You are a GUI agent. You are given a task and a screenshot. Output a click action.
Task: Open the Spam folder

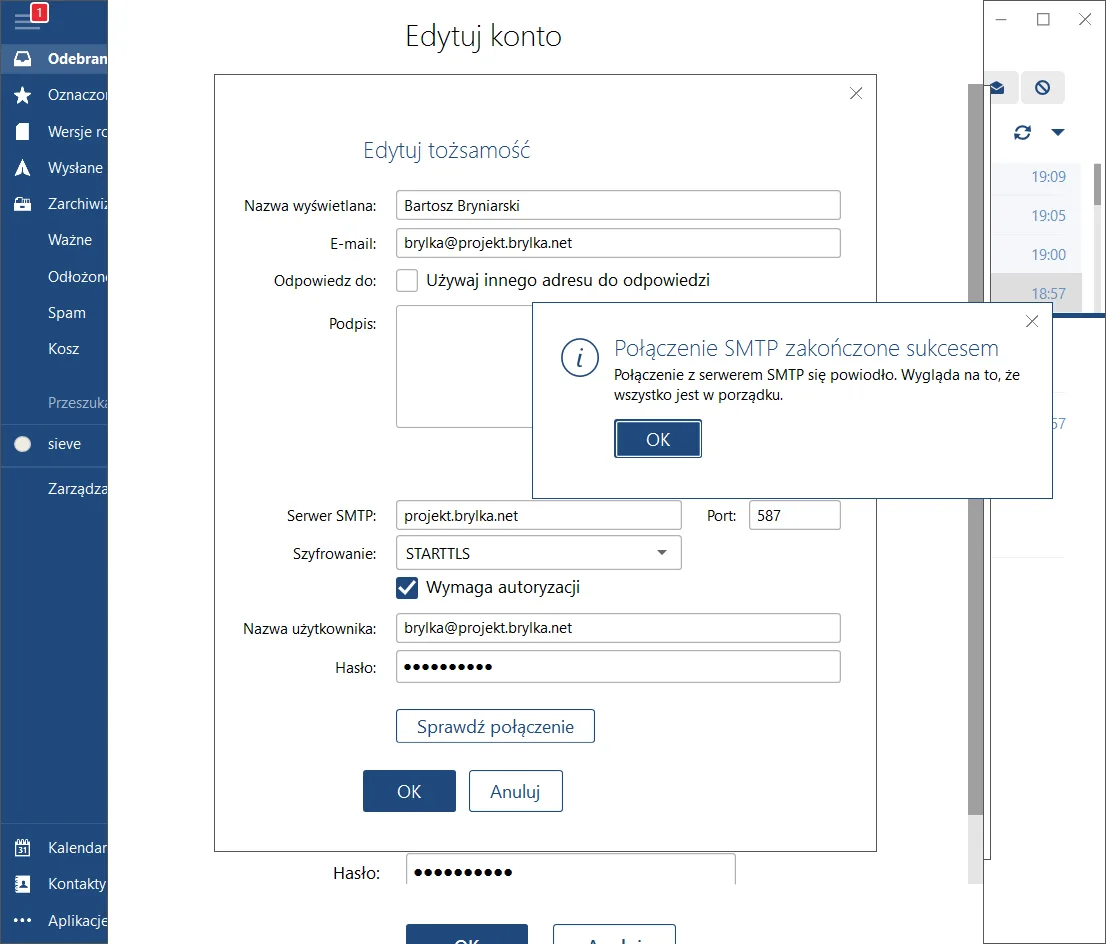67,313
